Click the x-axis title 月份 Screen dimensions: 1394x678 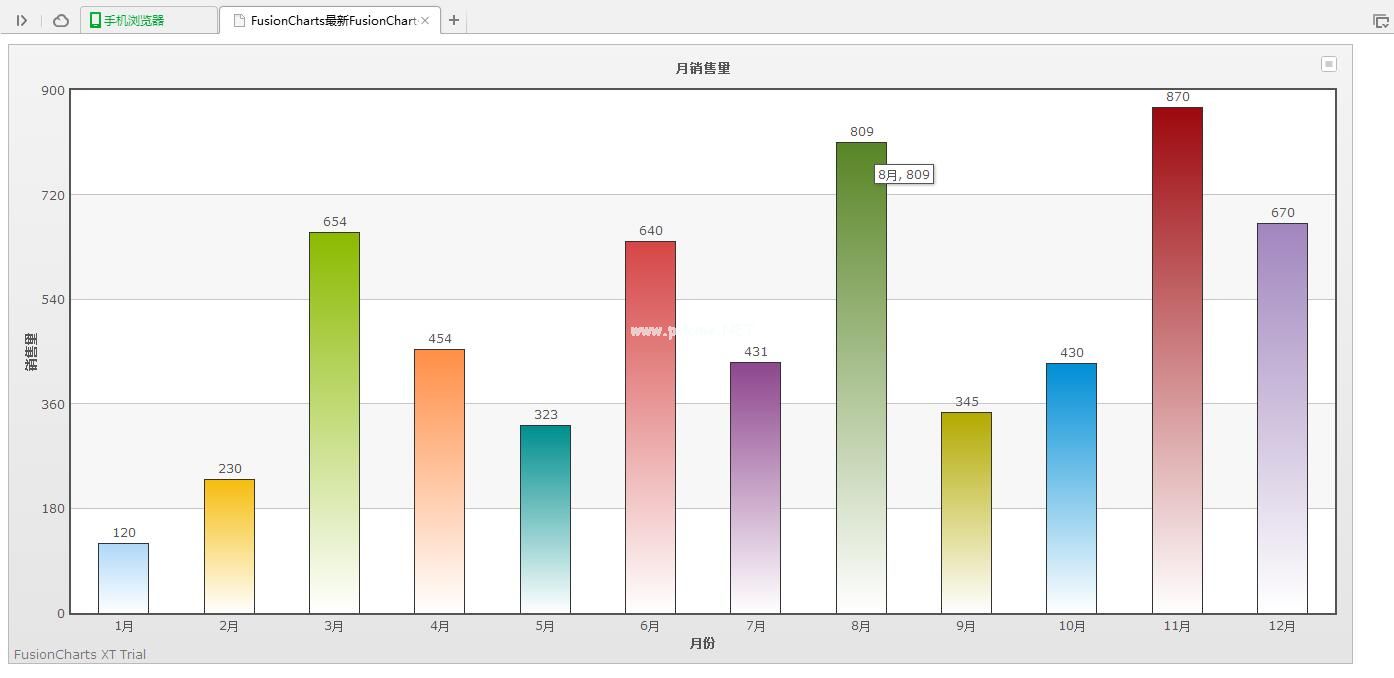[x=703, y=643]
